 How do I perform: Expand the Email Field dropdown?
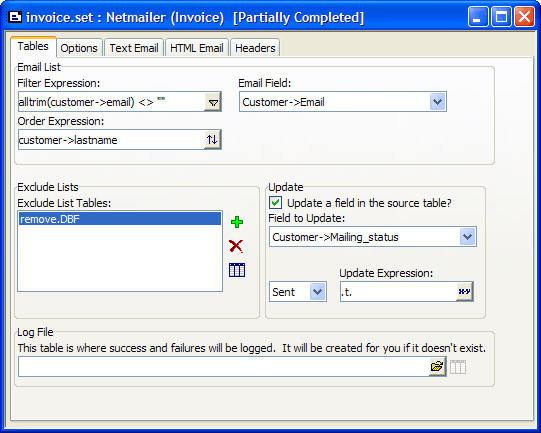tap(437, 102)
